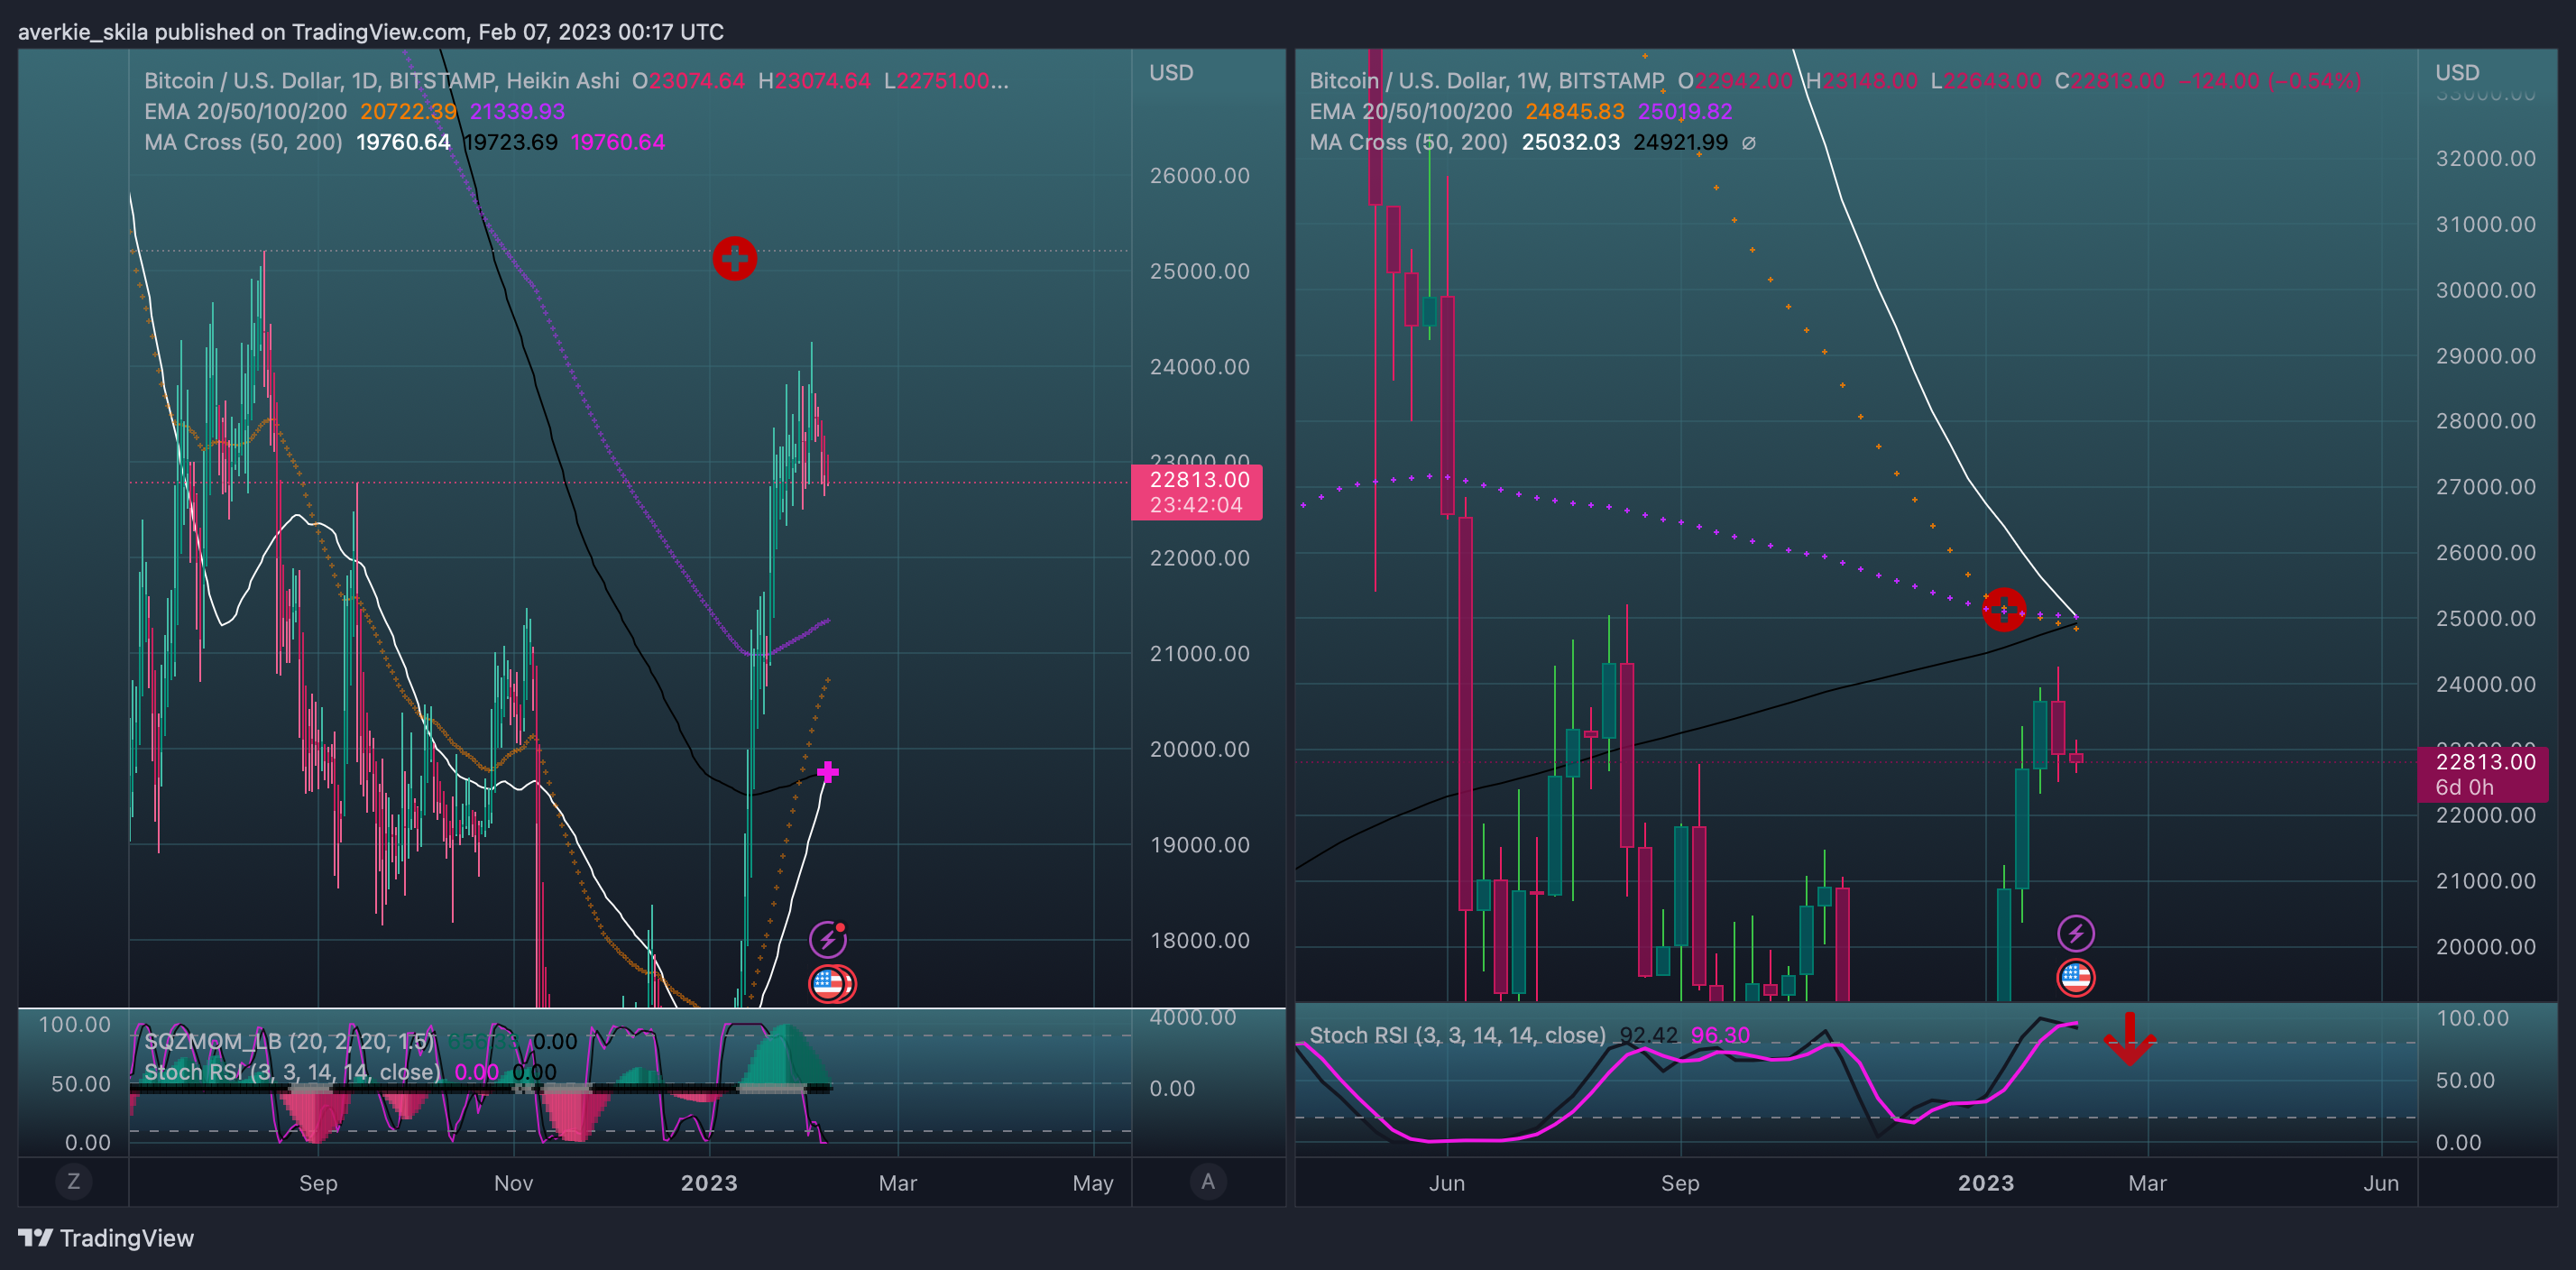2576x1270 pixels.
Task: Click 27000.00 on the weekly price axis
Action: (2485, 487)
